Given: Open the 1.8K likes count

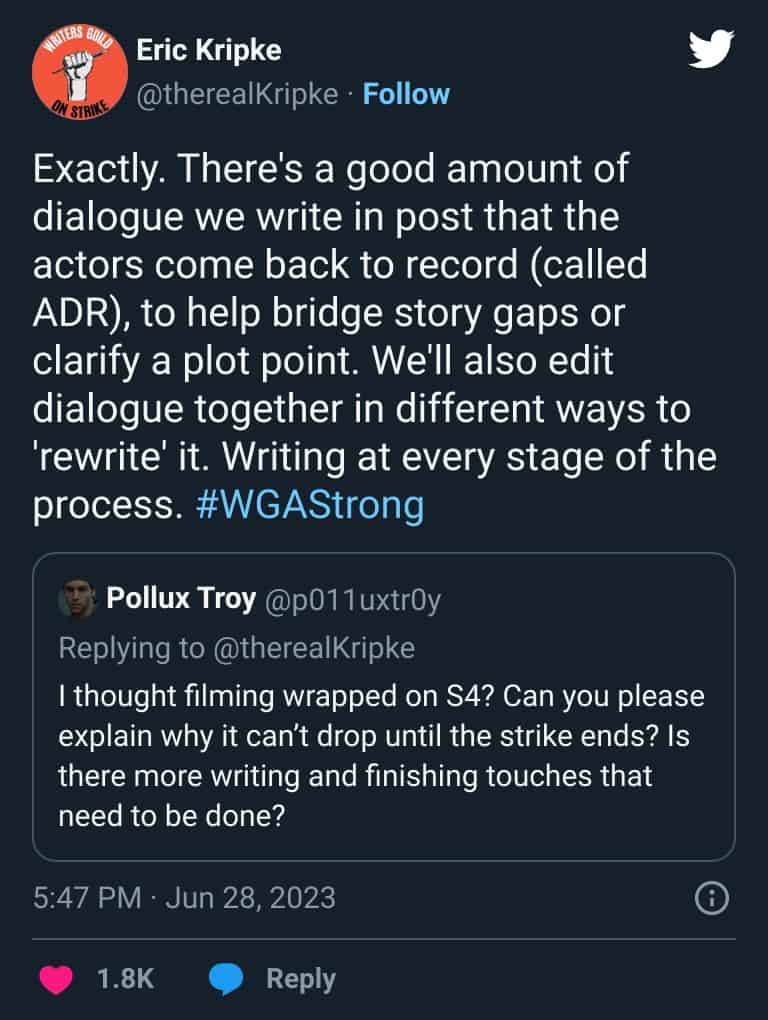Looking at the screenshot, I should coord(124,978).
